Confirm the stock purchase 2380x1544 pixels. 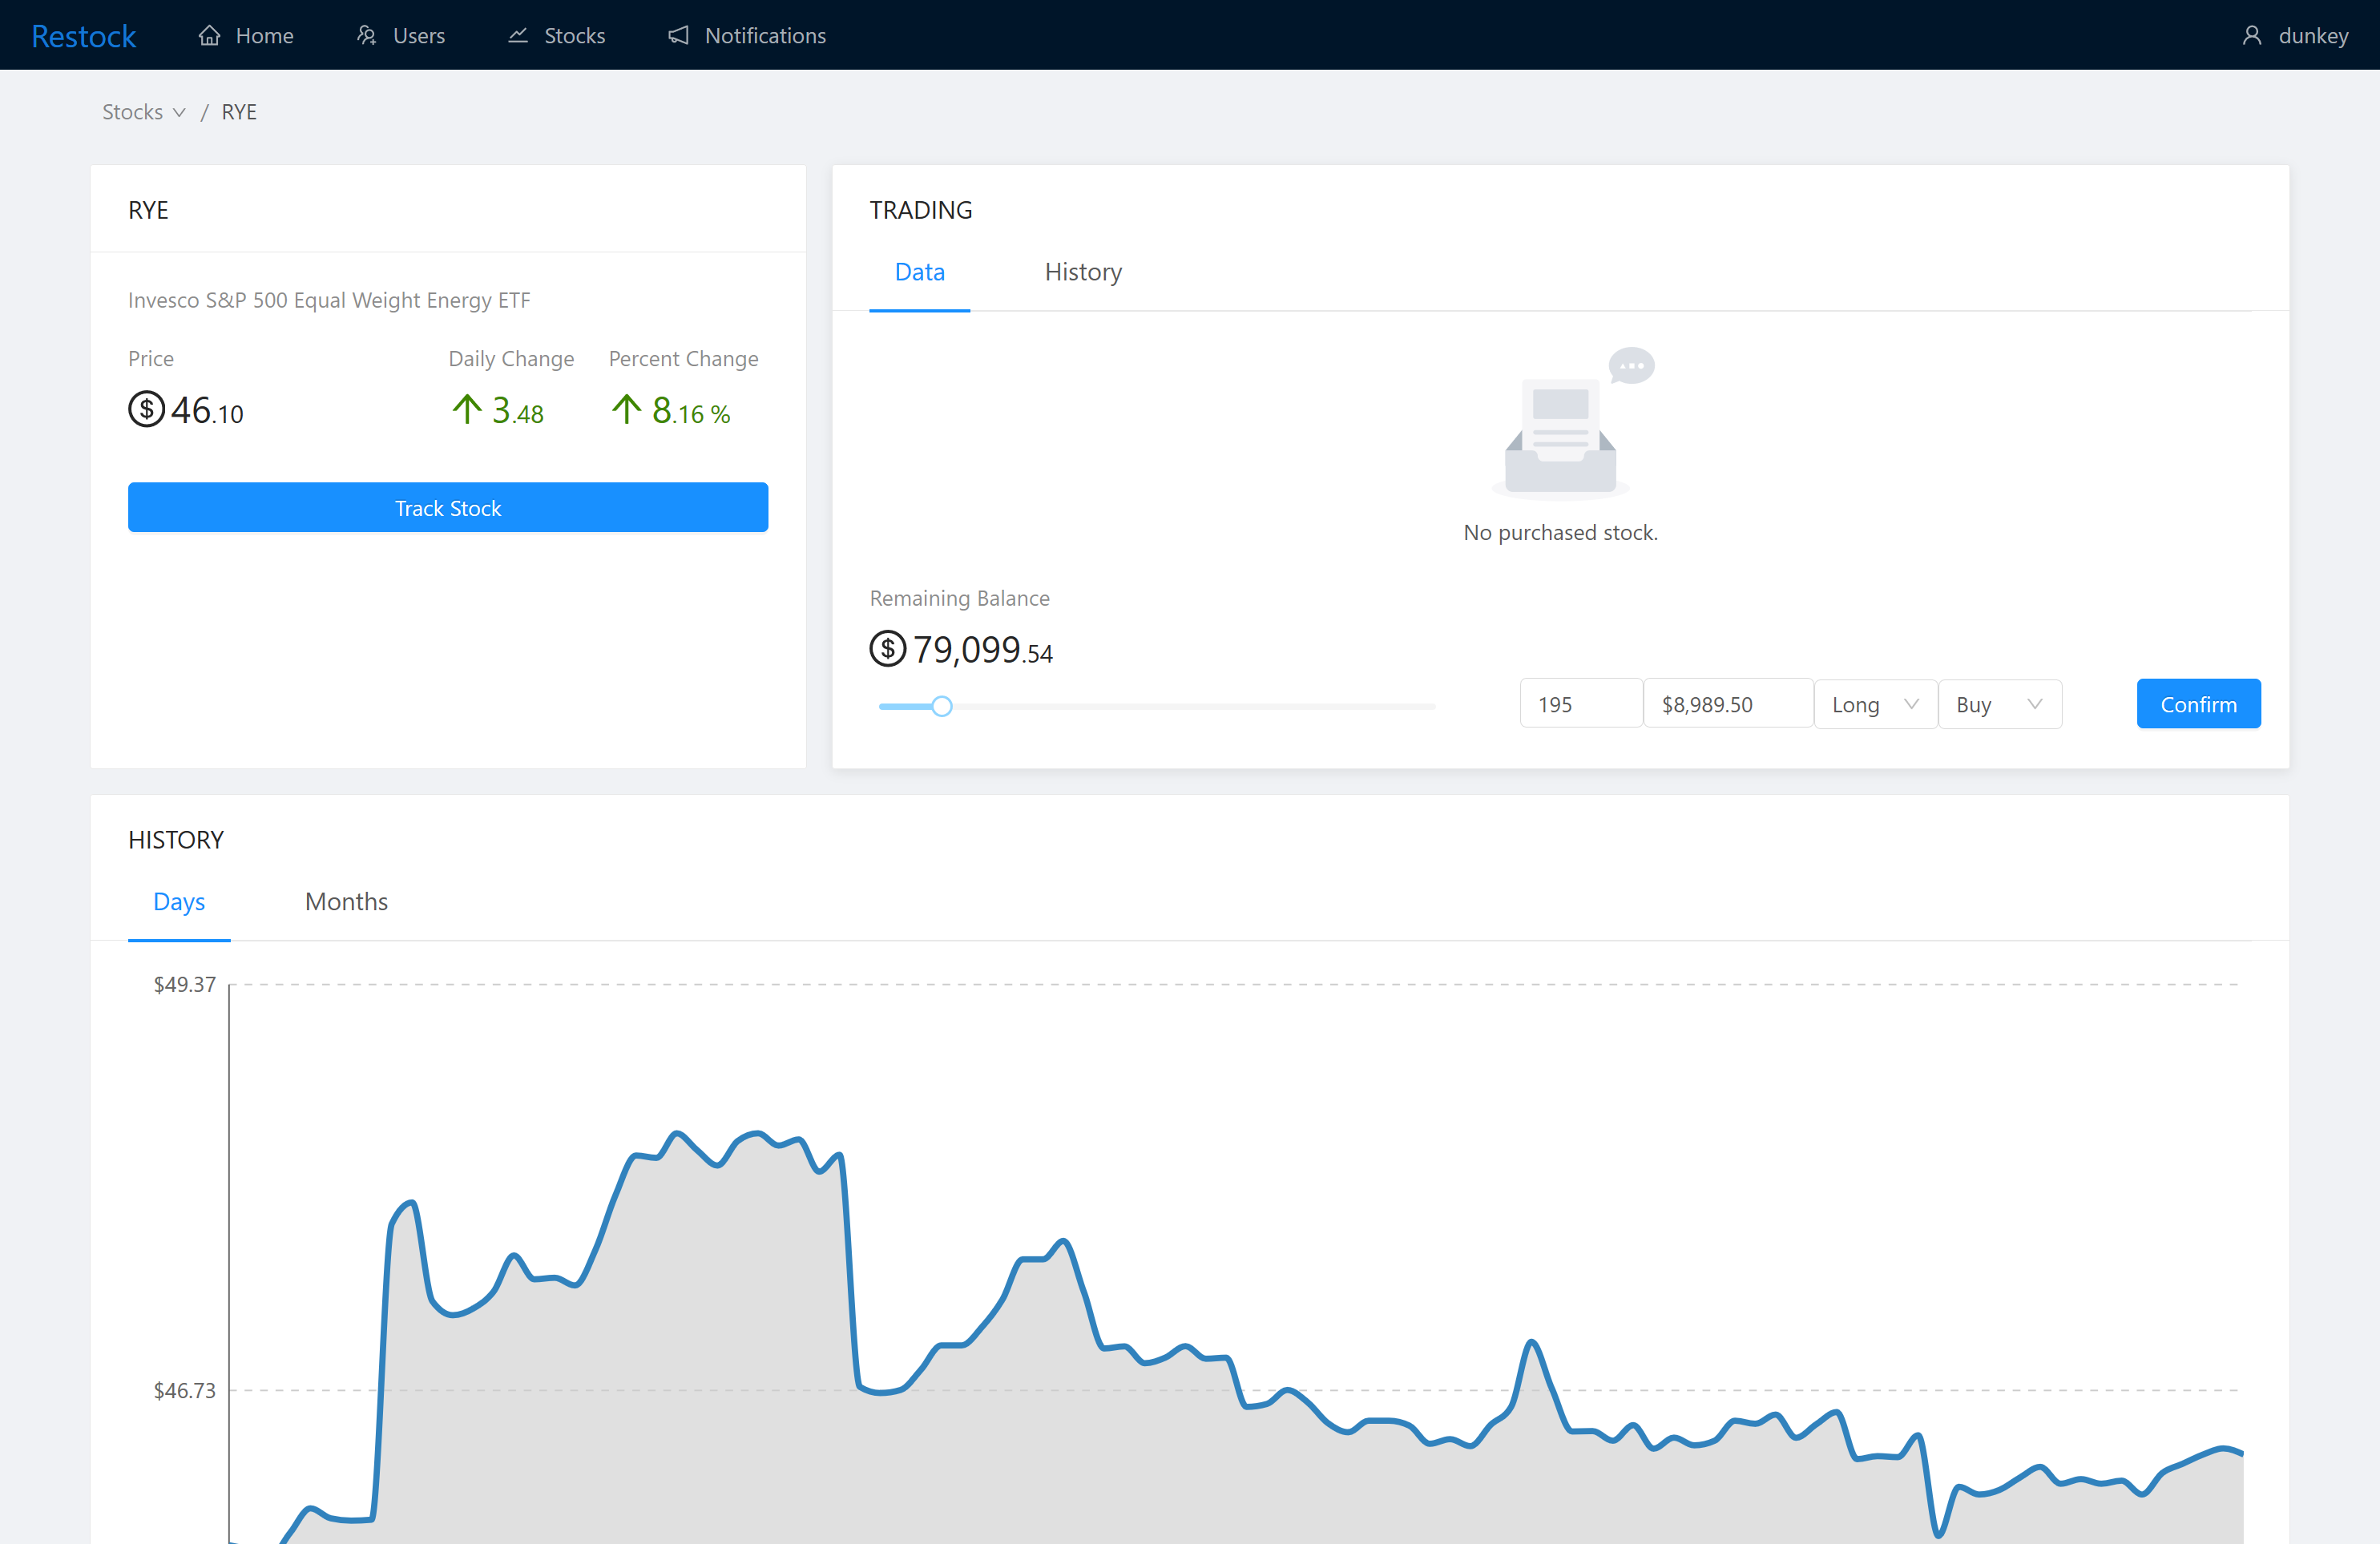point(2198,703)
